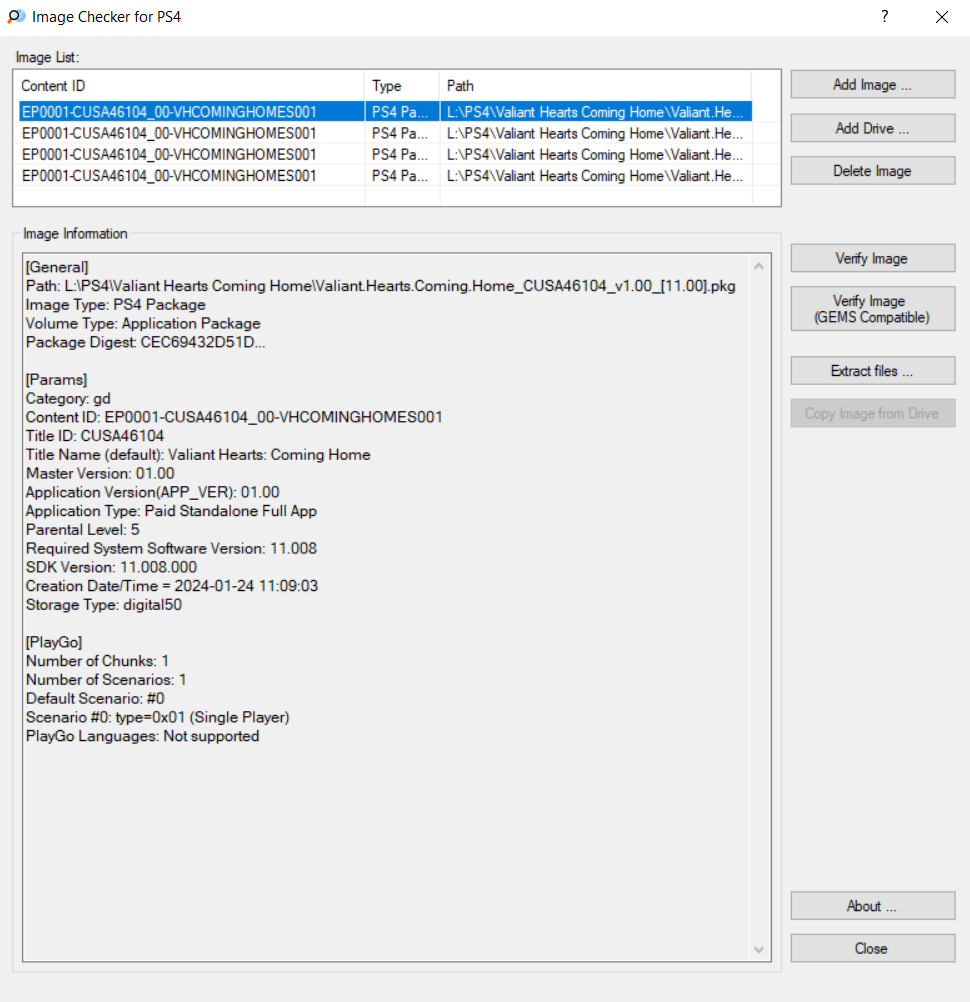Viewport: 970px width, 1002px height.
Task: Click the scroll-down arrow in Image Information
Action: [758, 950]
